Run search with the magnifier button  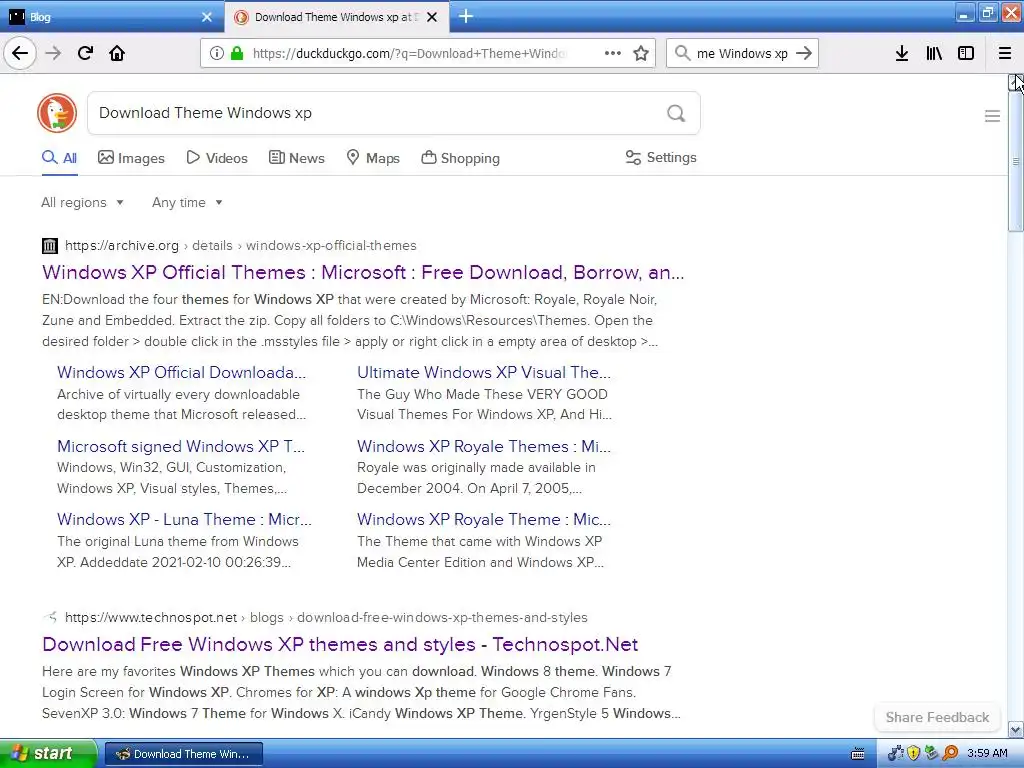pos(676,114)
